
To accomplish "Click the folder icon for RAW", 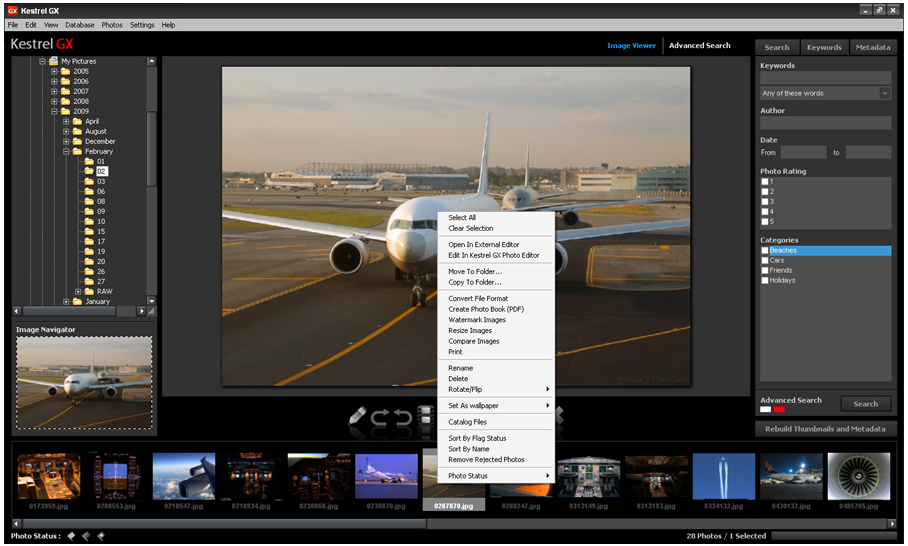I will [89, 291].
